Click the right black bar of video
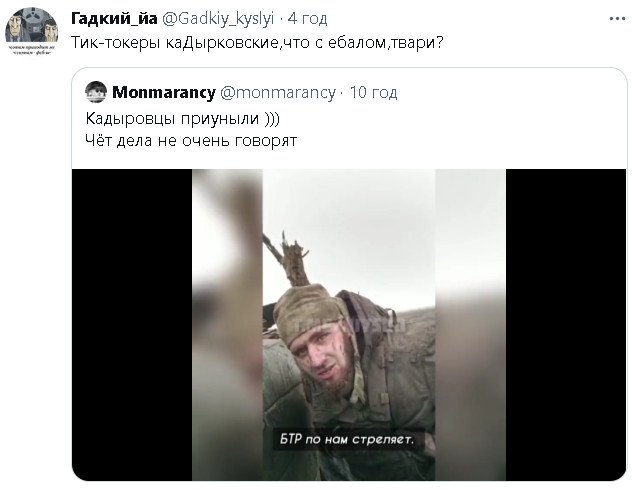Image resolution: width=632 pixels, height=490 pixels. pos(566,324)
